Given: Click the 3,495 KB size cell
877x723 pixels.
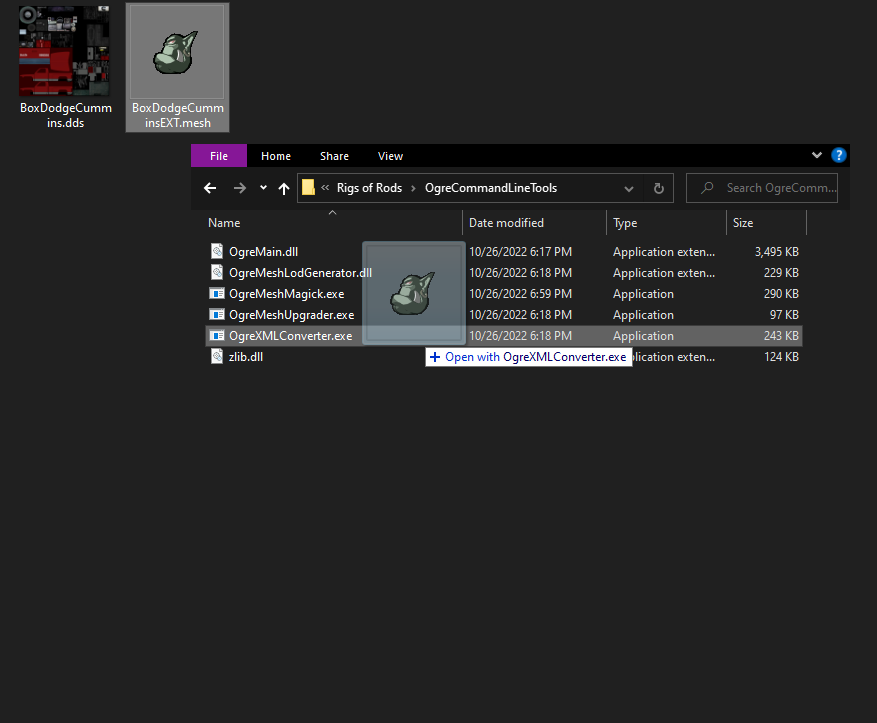Looking at the screenshot, I should pos(776,252).
